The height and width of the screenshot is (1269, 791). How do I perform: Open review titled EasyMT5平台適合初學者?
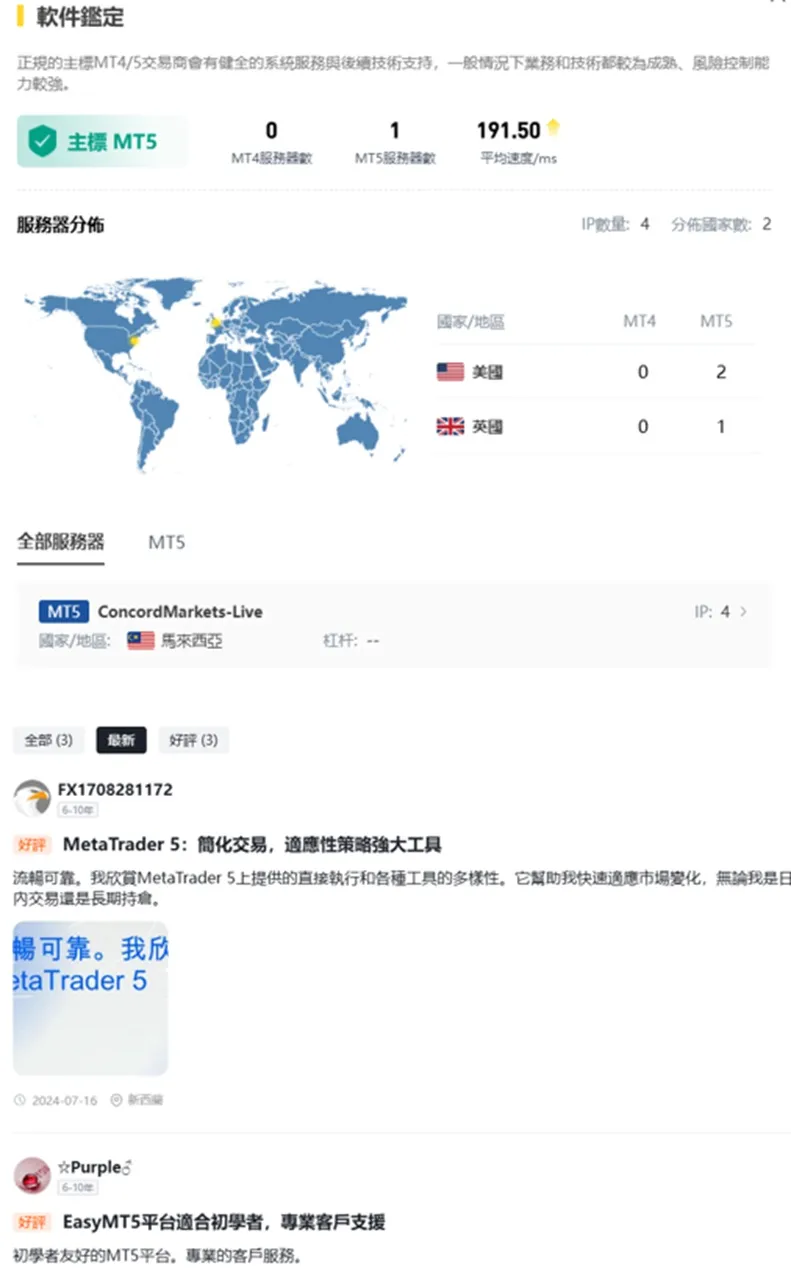coord(224,1222)
